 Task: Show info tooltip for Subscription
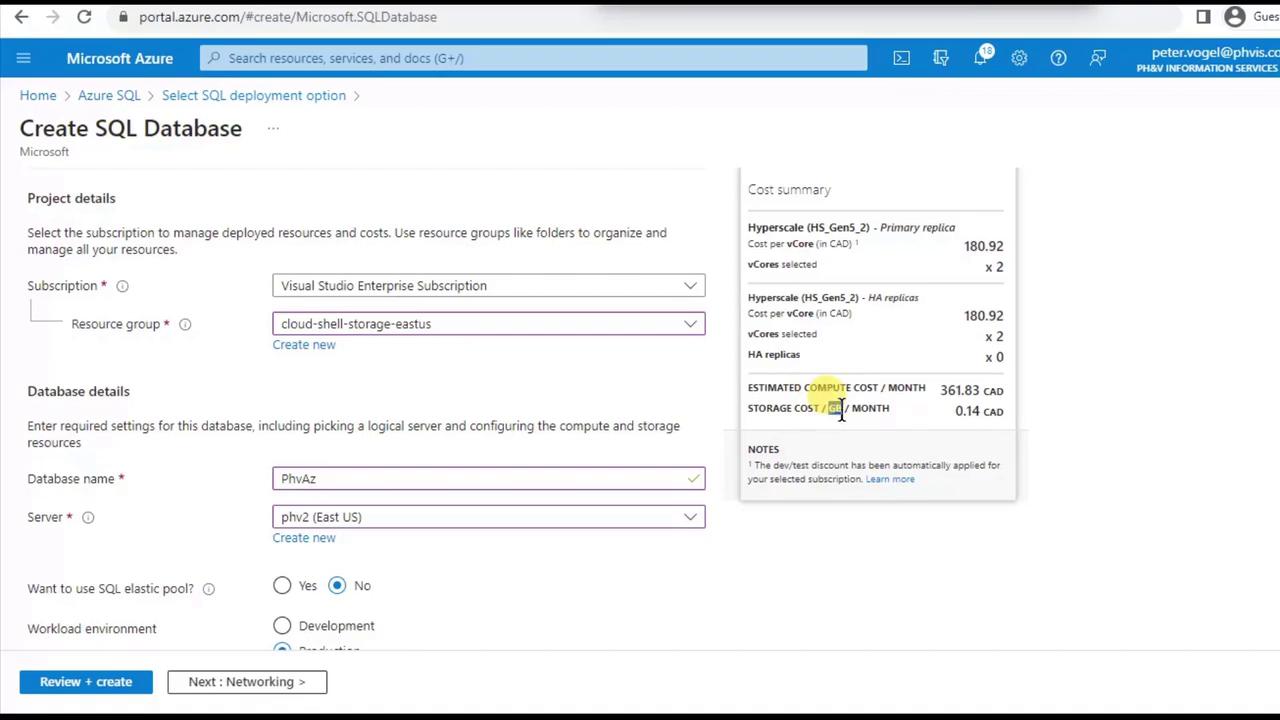[122, 286]
